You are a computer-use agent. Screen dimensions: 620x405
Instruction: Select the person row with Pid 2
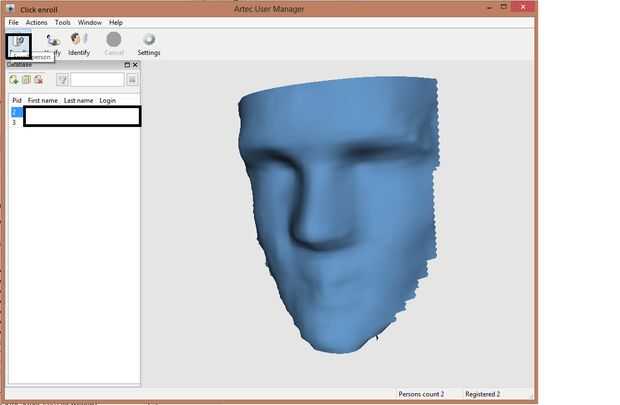(75, 112)
